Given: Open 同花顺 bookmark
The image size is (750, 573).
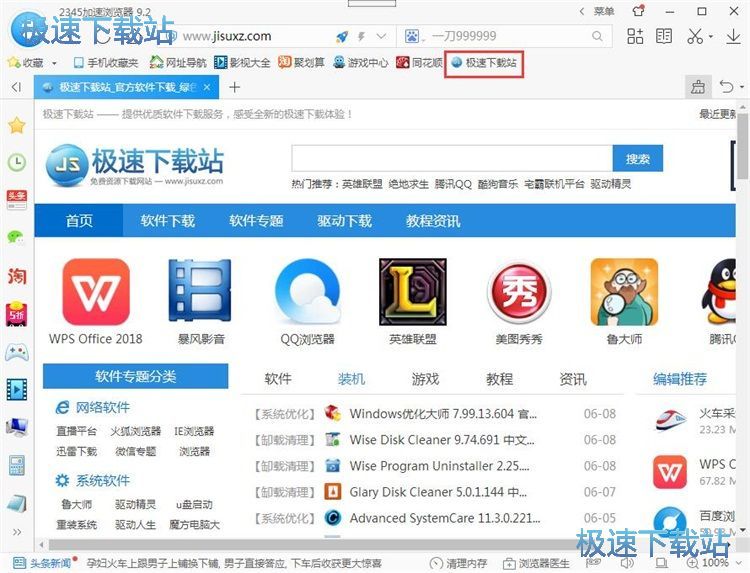Looking at the screenshot, I should 419,63.
